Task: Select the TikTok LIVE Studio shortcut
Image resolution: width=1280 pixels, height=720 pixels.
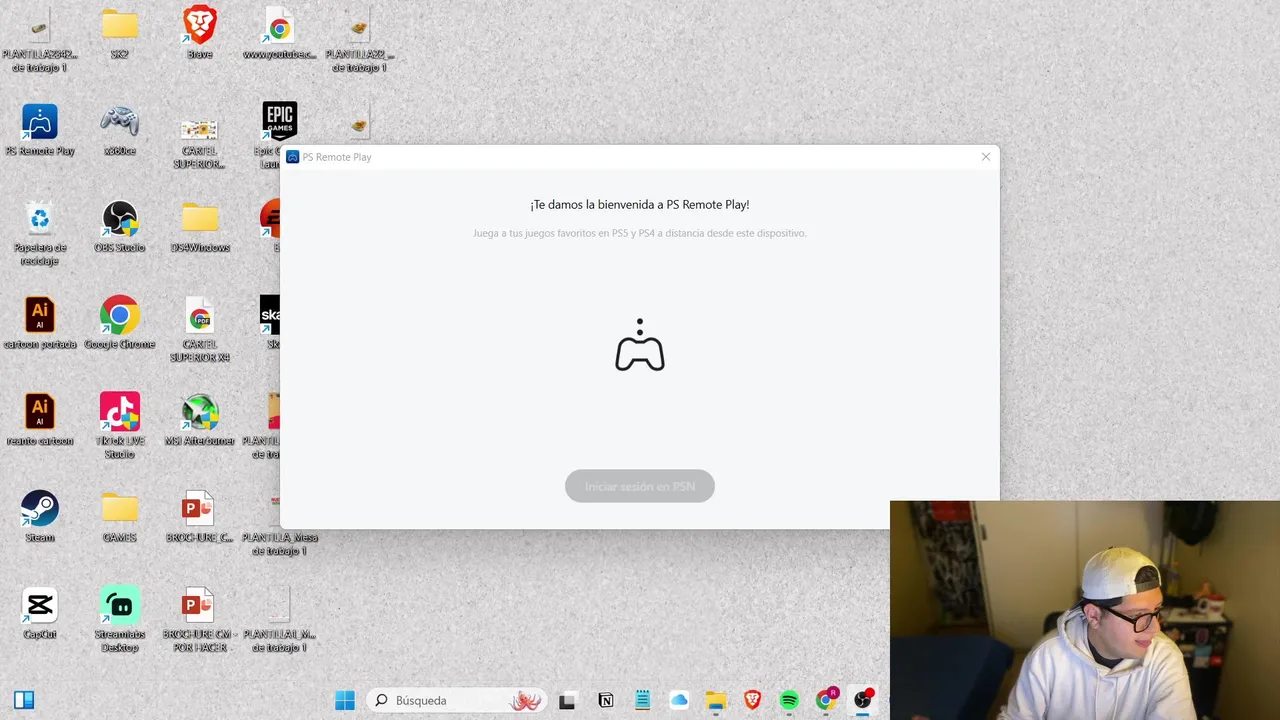Action: [x=120, y=427]
